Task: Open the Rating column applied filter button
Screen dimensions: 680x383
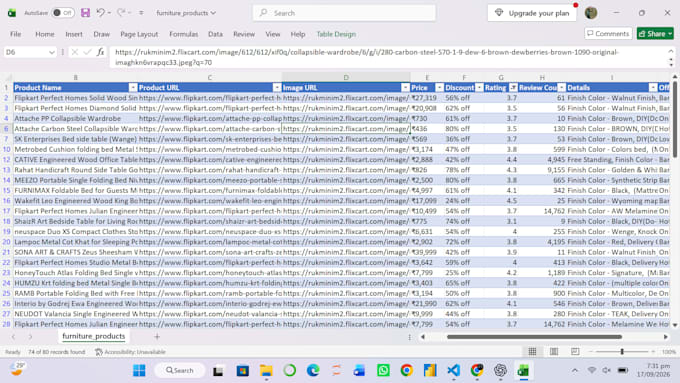Action: (x=513, y=88)
